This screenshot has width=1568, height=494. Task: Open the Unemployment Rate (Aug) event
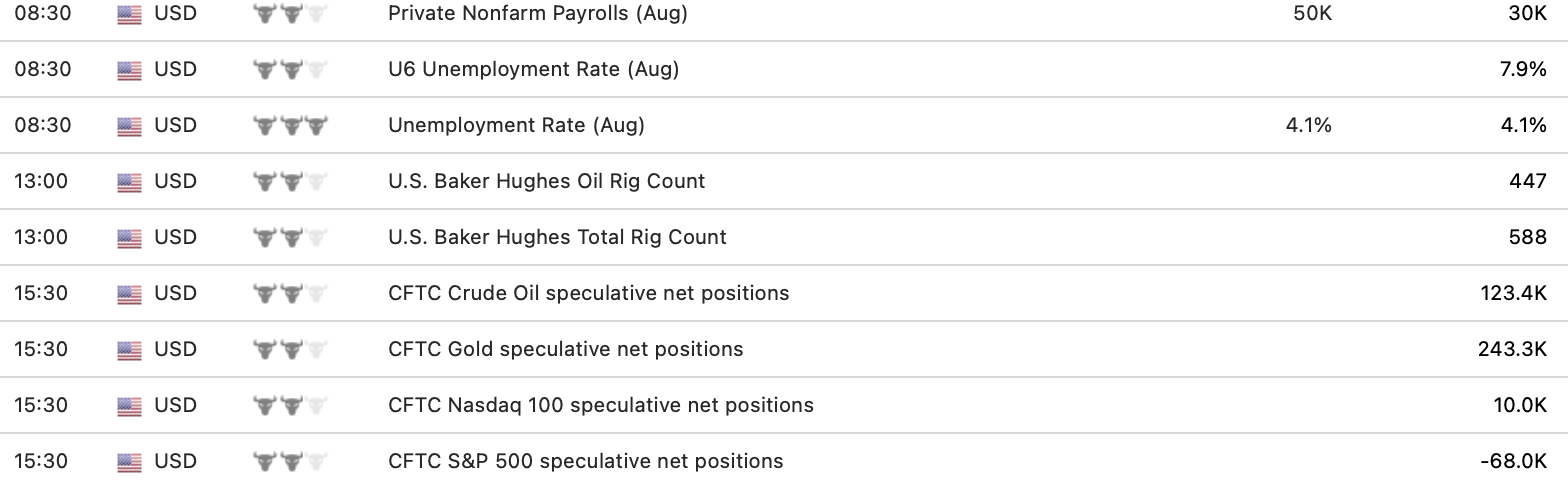click(516, 126)
